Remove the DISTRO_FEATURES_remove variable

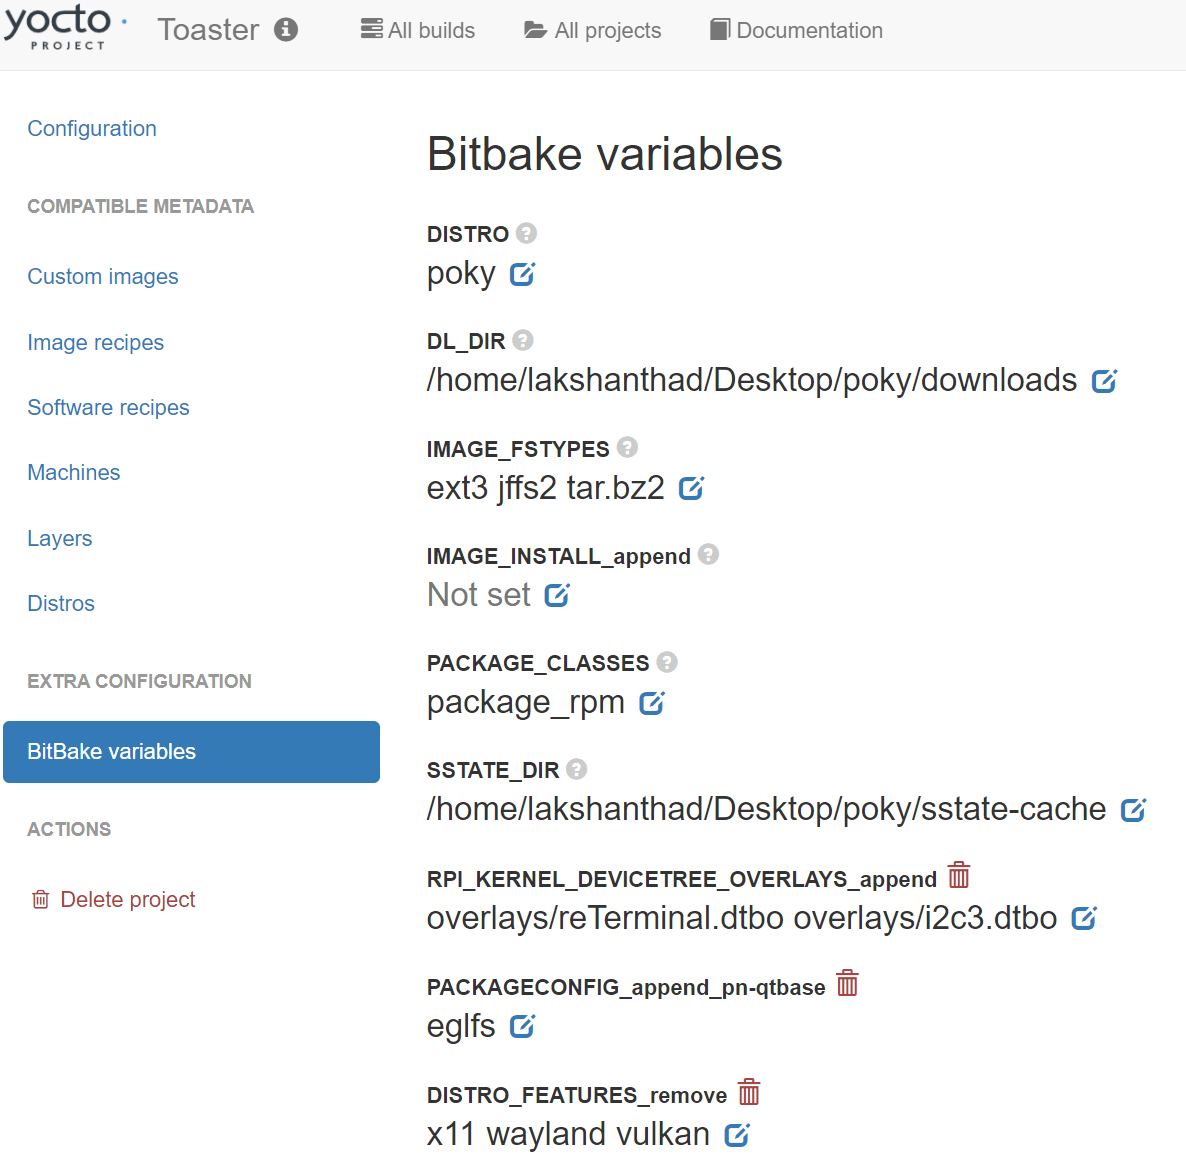tap(748, 1093)
